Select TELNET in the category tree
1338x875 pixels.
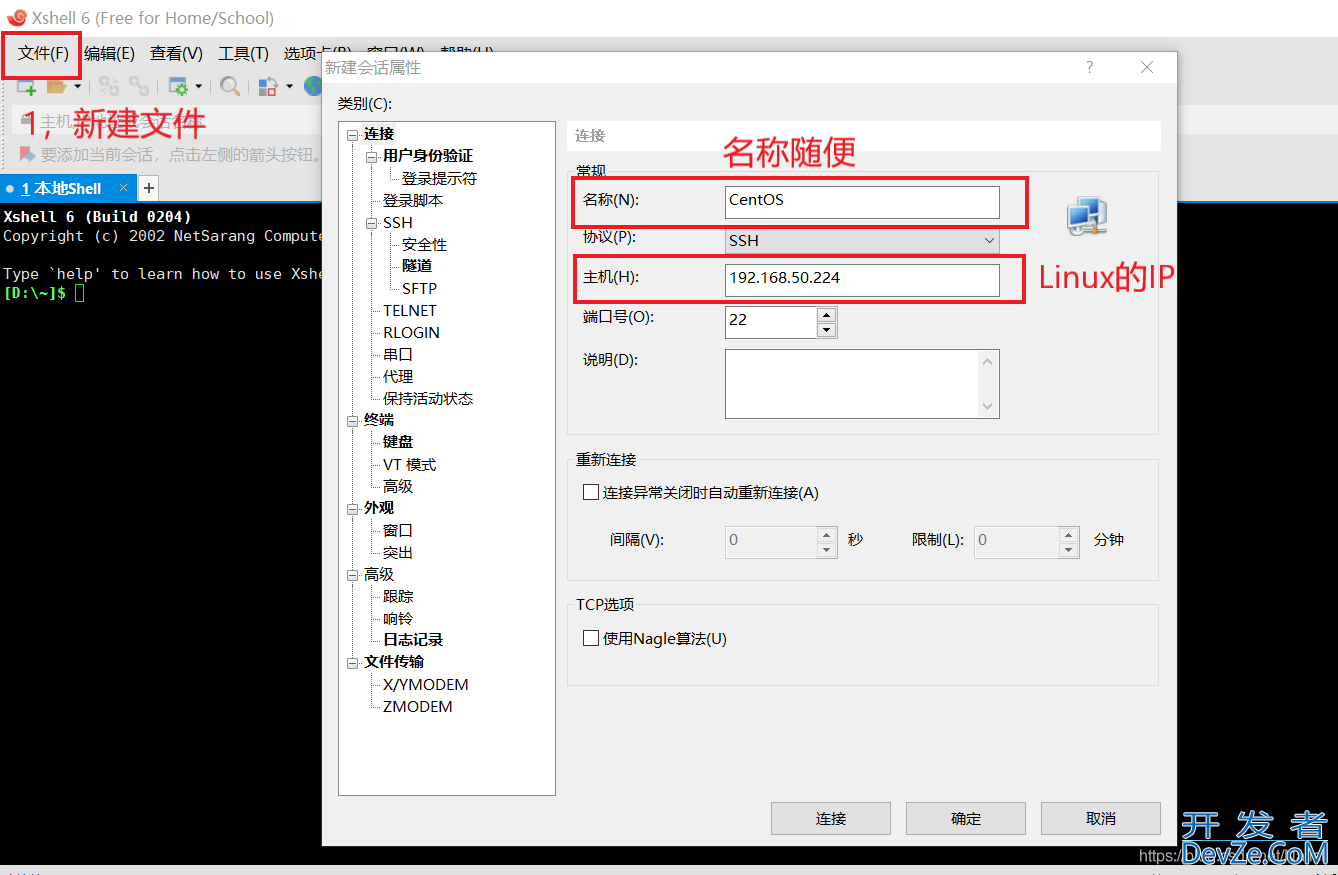(x=409, y=310)
